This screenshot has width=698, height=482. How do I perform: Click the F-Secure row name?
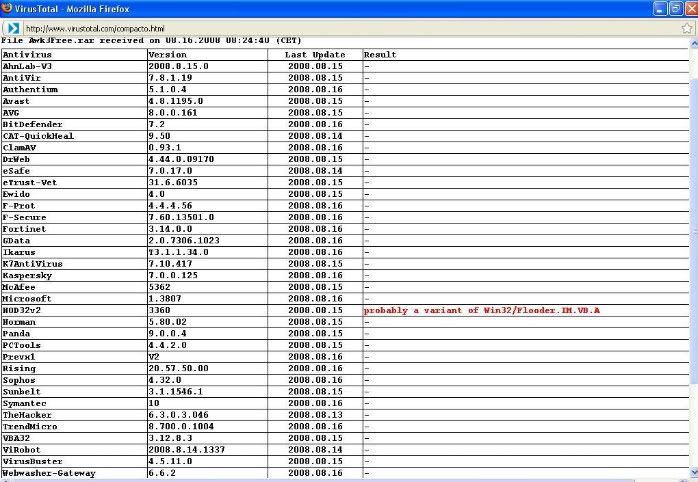(24, 217)
